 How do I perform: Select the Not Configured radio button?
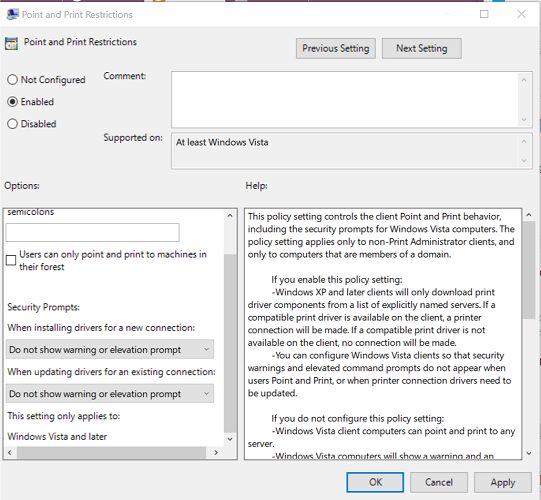coord(12,80)
